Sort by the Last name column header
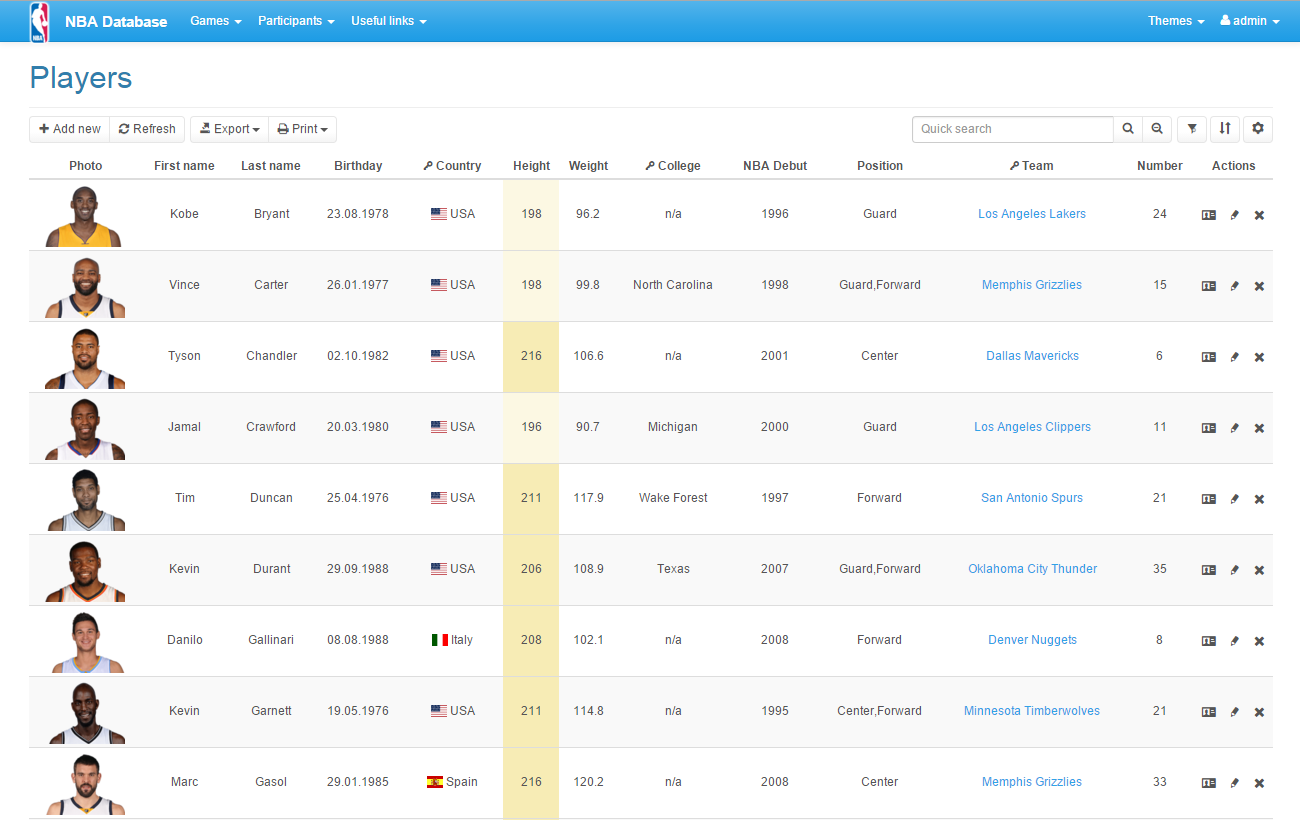Screen dimensions: 1300x820 pyautogui.click(x=271, y=166)
